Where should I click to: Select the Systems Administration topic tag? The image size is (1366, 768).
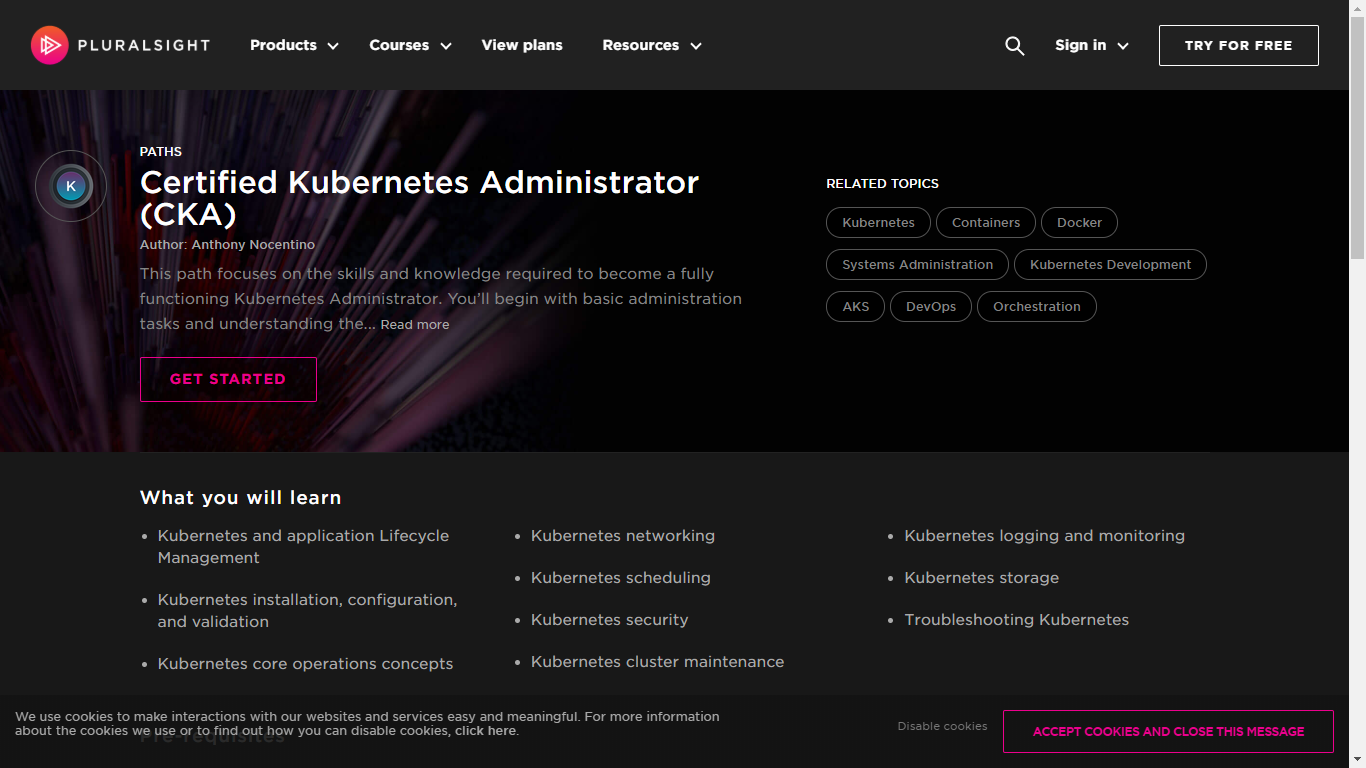pyautogui.click(x=917, y=265)
